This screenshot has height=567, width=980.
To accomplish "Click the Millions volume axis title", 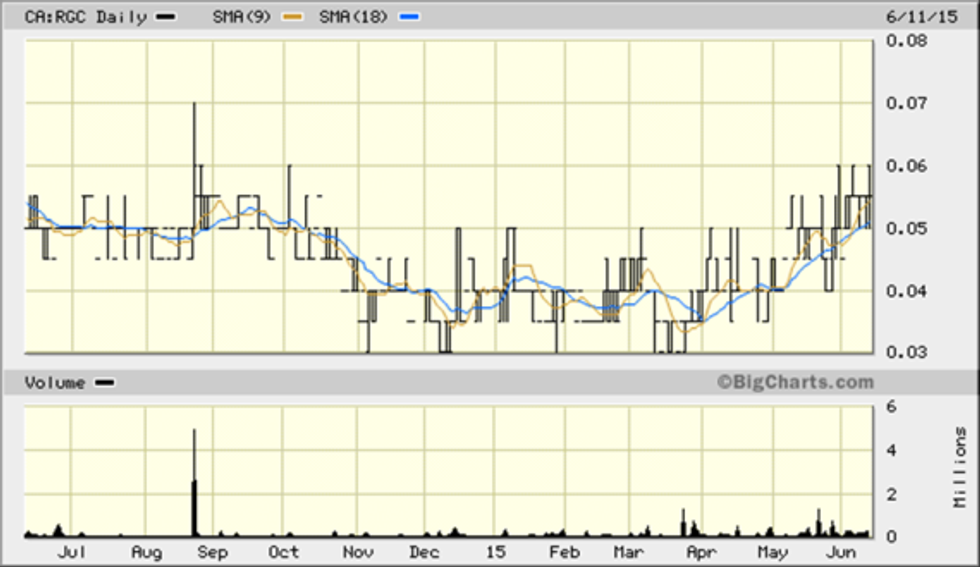I will (x=960, y=467).
